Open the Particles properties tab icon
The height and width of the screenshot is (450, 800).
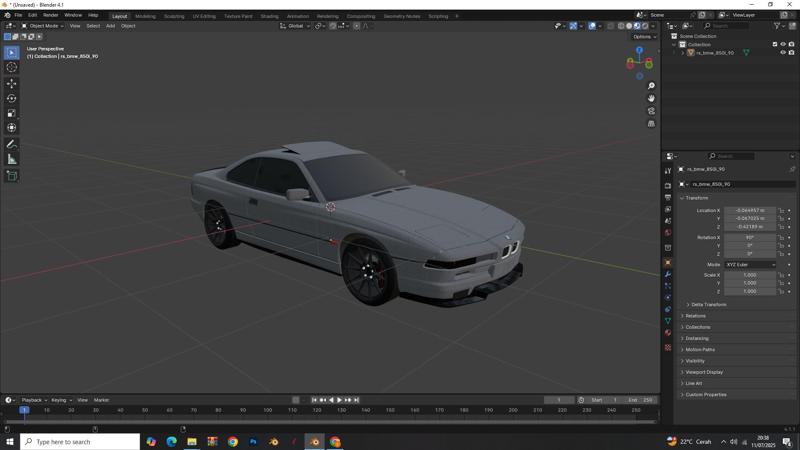tap(668, 286)
